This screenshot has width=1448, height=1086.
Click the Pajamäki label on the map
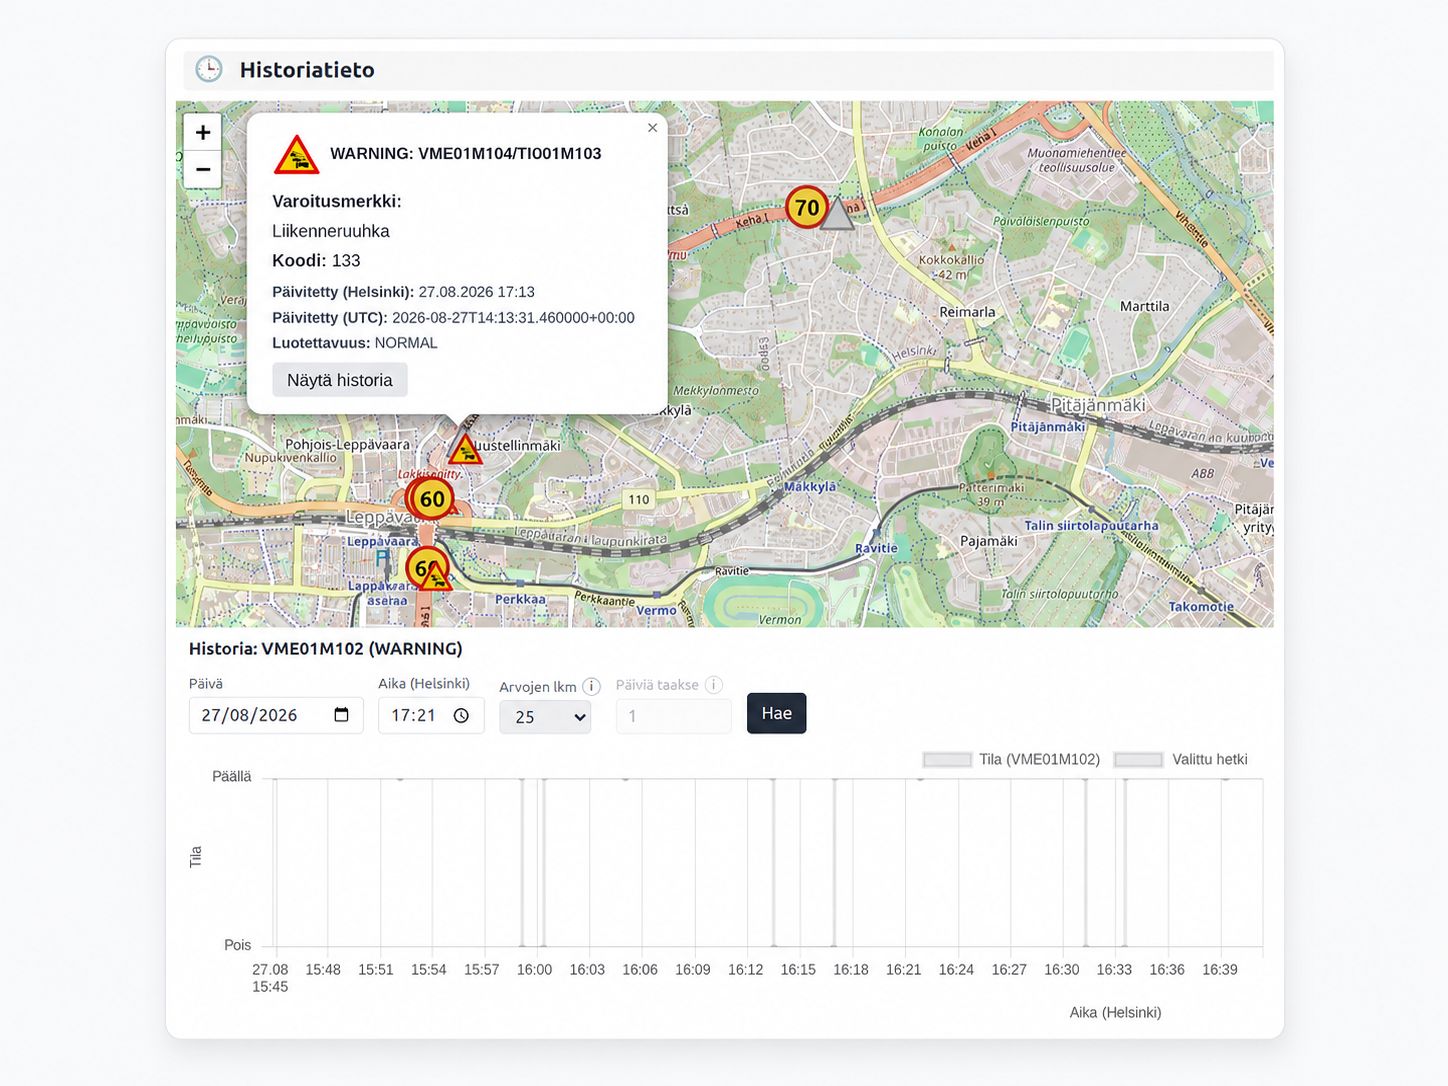point(988,541)
